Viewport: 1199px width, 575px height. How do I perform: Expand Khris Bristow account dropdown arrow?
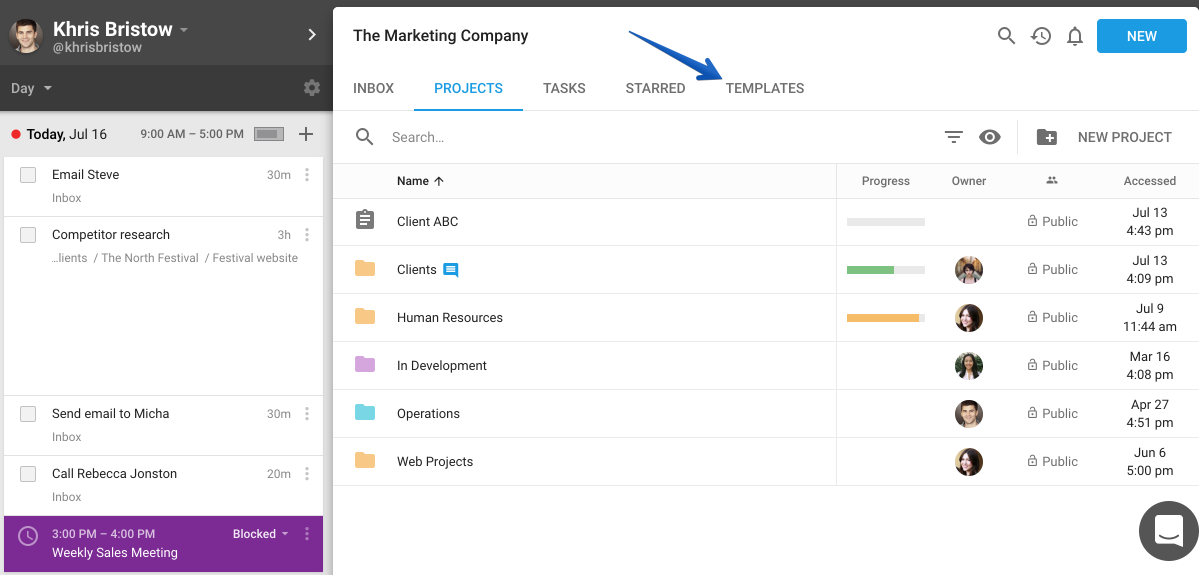pos(184,31)
